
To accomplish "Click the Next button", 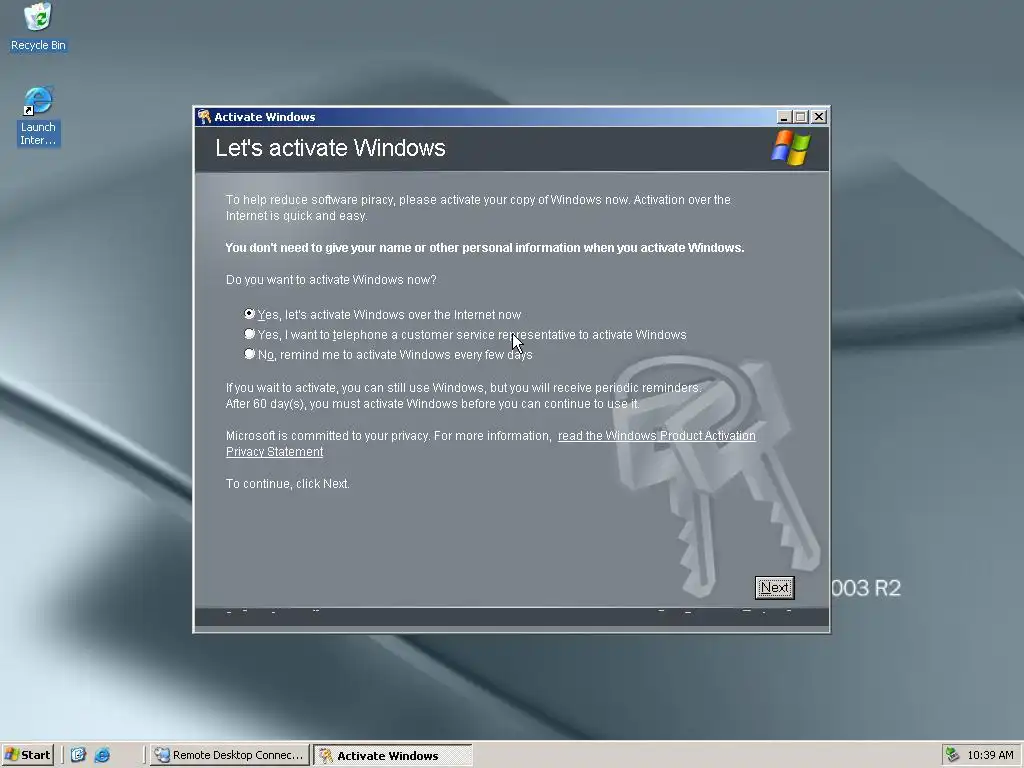I will (775, 587).
